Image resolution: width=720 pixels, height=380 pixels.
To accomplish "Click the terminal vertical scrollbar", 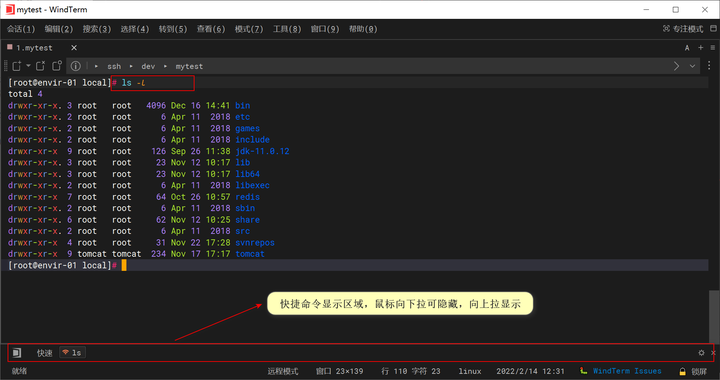I will 714,317.
